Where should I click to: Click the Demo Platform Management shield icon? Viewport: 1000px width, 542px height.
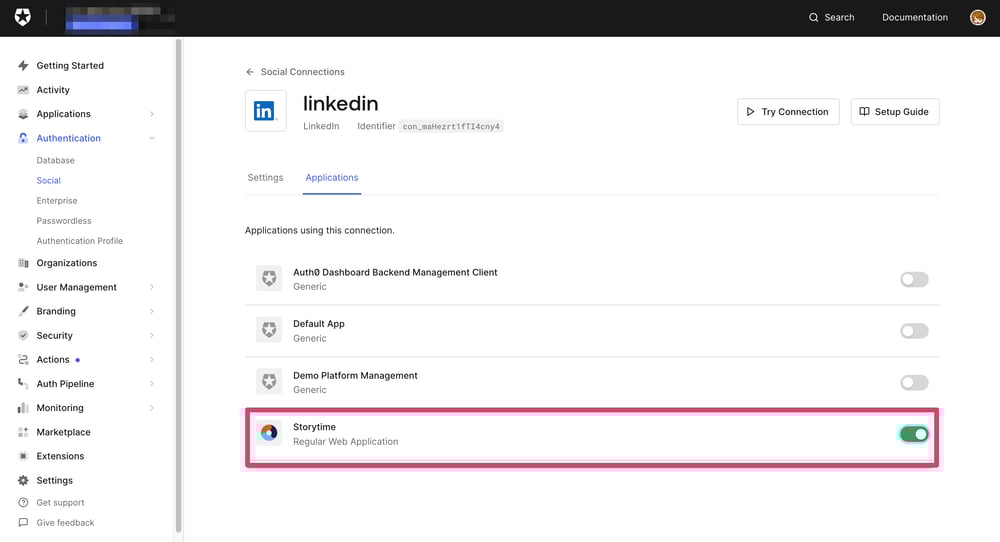pyautogui.click(x=269, y=381)
